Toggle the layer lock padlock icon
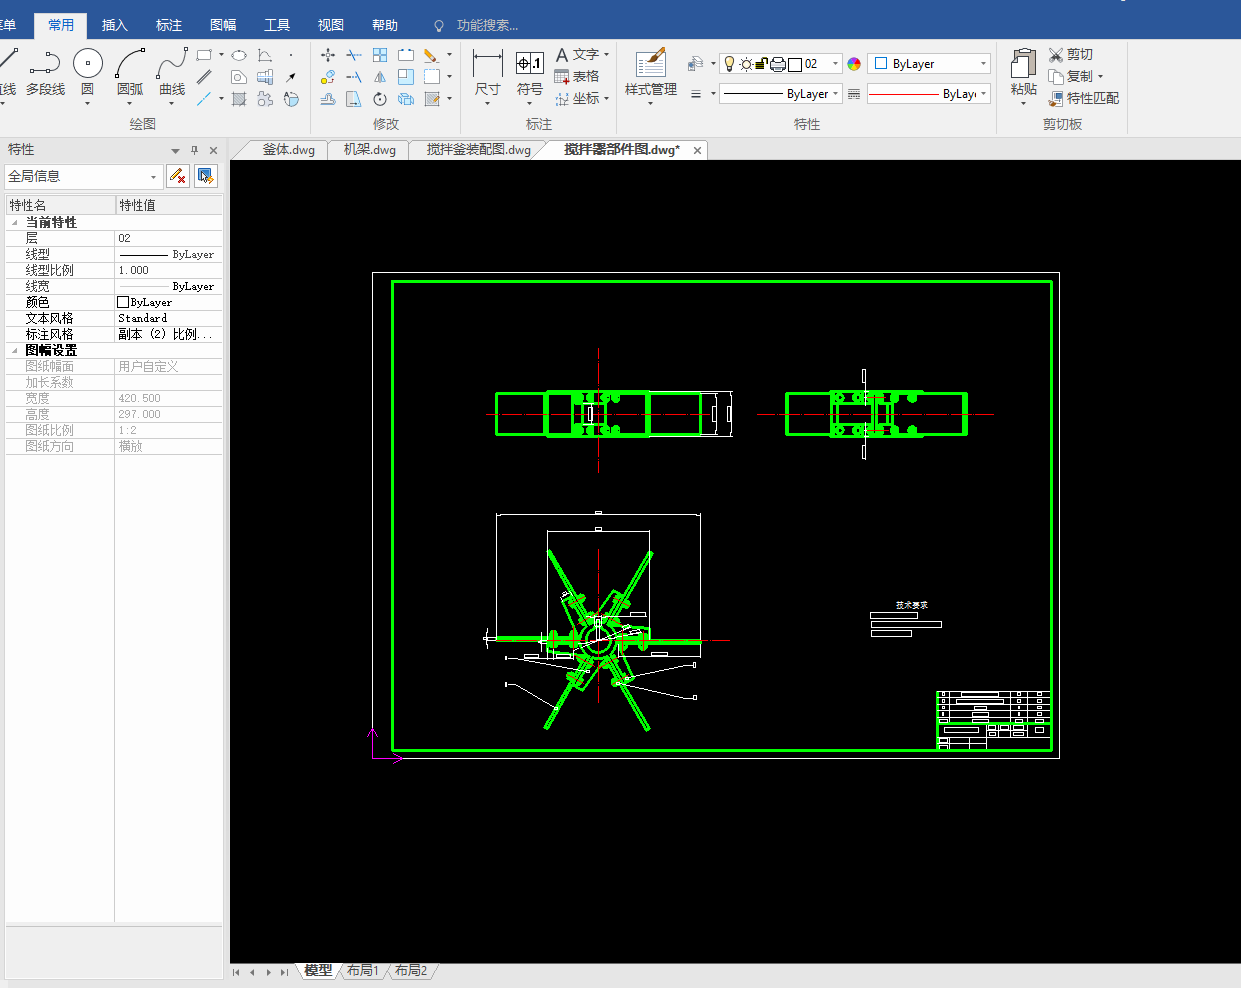The height and width of the screenshot is (988, 1241). (761, 64)
